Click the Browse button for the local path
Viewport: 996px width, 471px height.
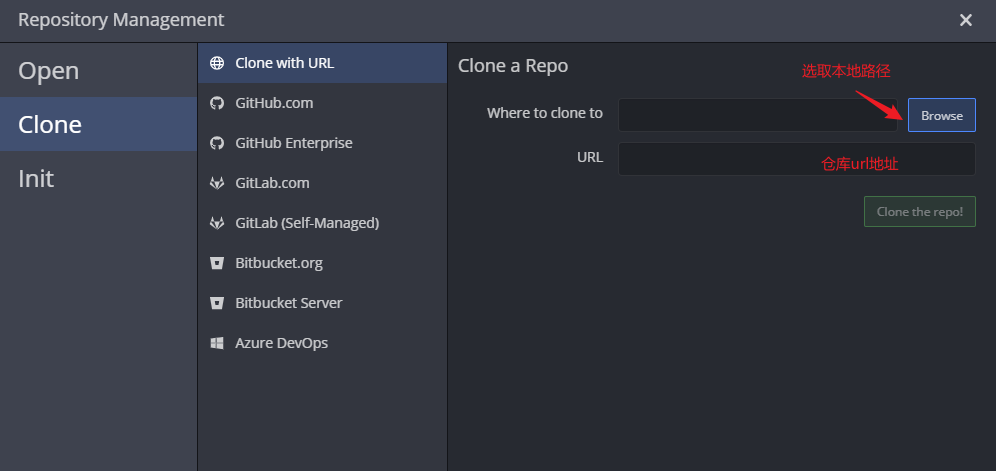(941, 115)
